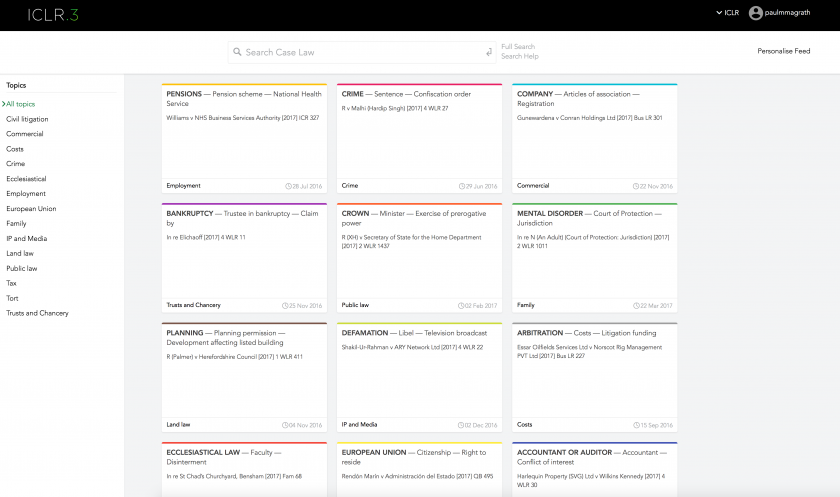Screen dimensions: 840x497
Task: Click the enter arrow icon in search box
Action: point(488,52)
